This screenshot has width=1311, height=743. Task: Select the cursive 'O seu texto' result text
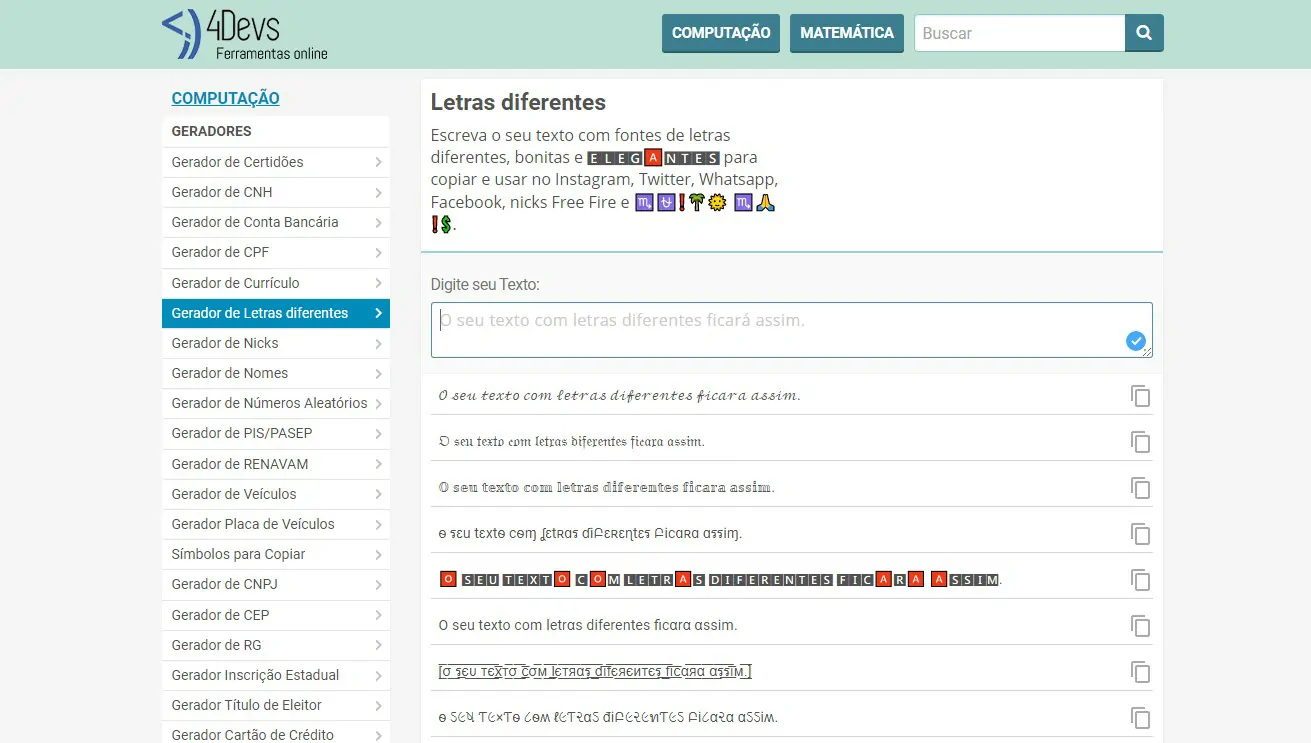pyautogui.click(x=620, y=395)
